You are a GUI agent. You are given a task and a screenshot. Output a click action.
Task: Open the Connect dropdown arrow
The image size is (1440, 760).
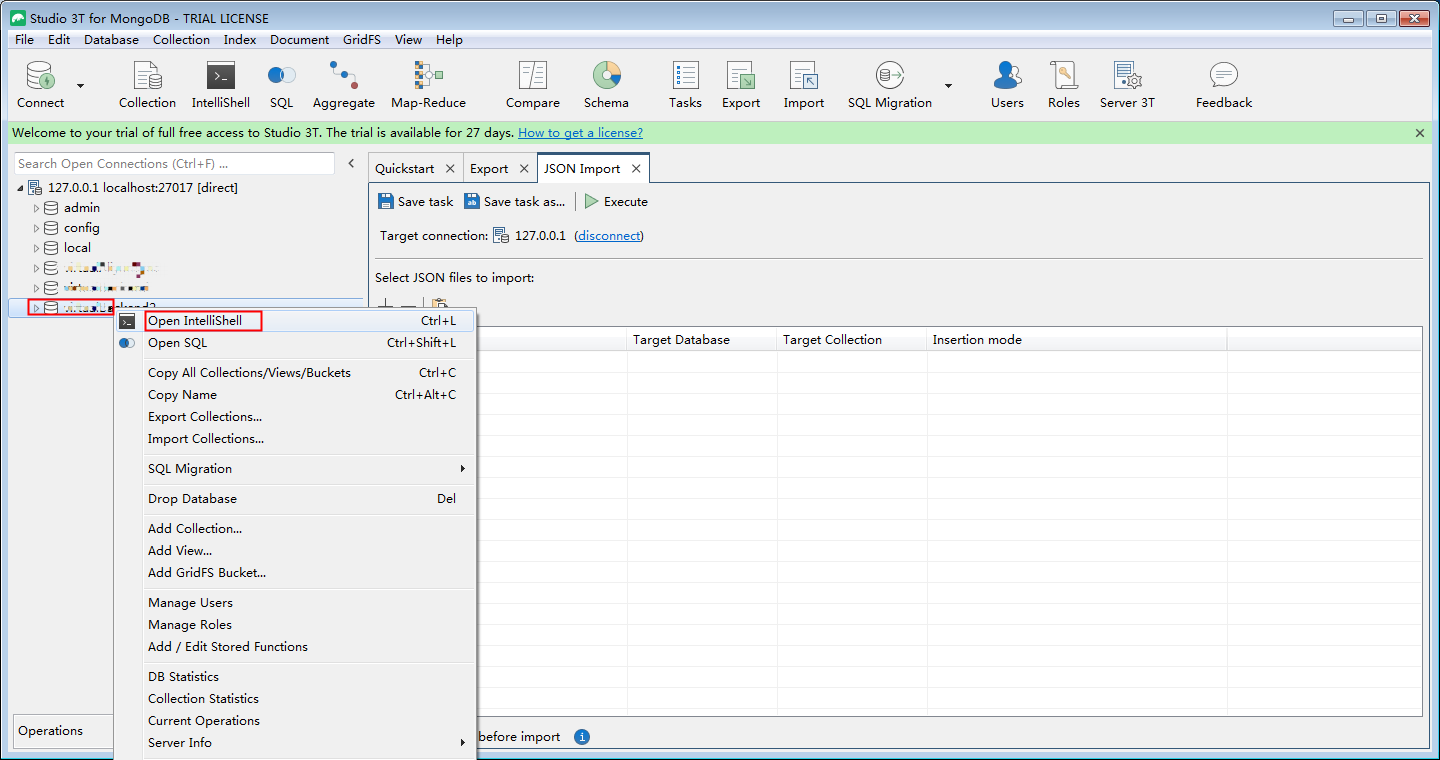81,86
